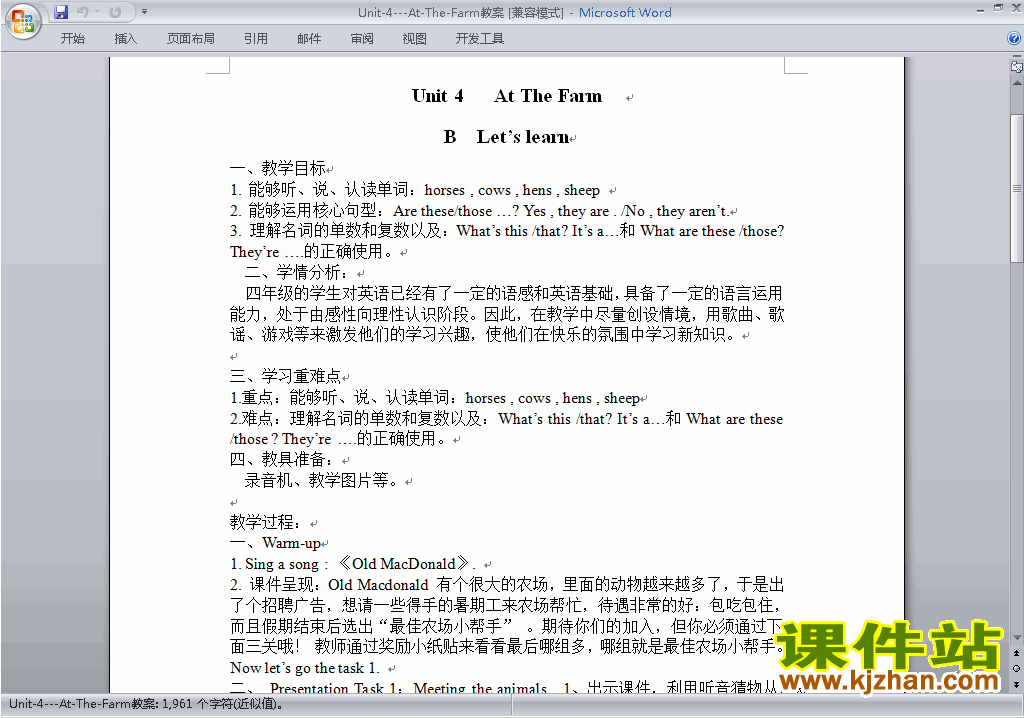Click the heading 'B Let's learn'
The image size is (1024, 718).
507,137
